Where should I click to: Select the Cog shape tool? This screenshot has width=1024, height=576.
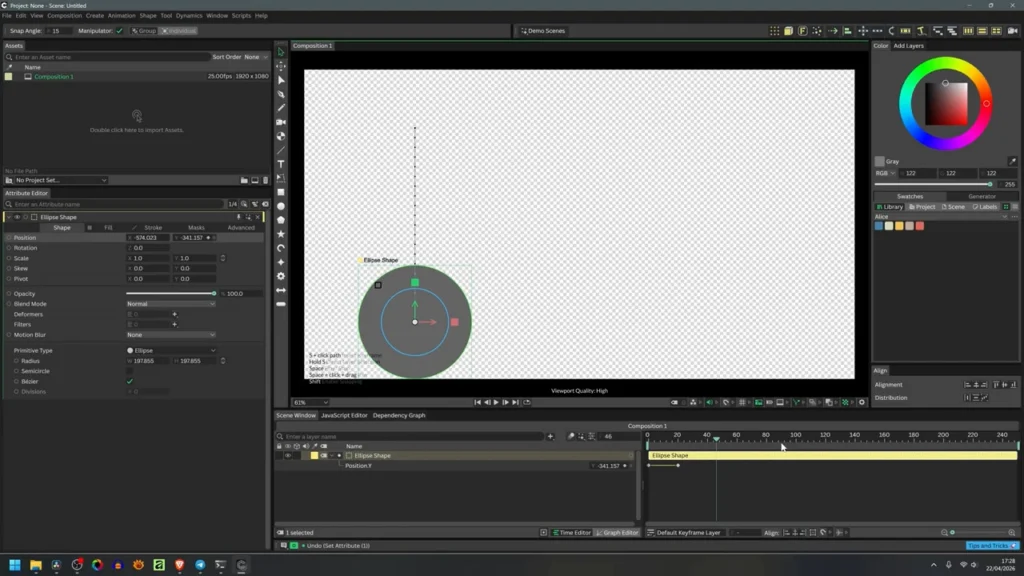click(281, 276)
